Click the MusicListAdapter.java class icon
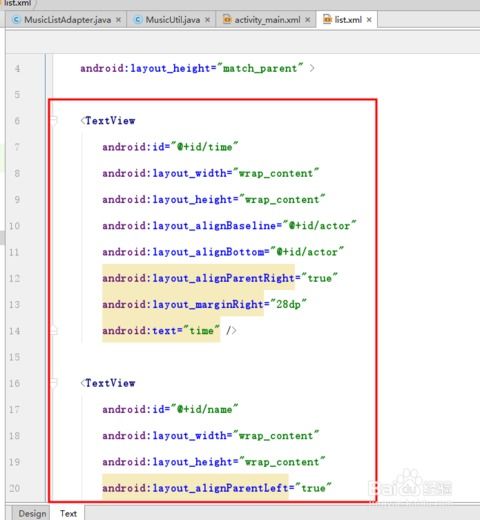This screenshot has width=480, height=520. [16, 20]
